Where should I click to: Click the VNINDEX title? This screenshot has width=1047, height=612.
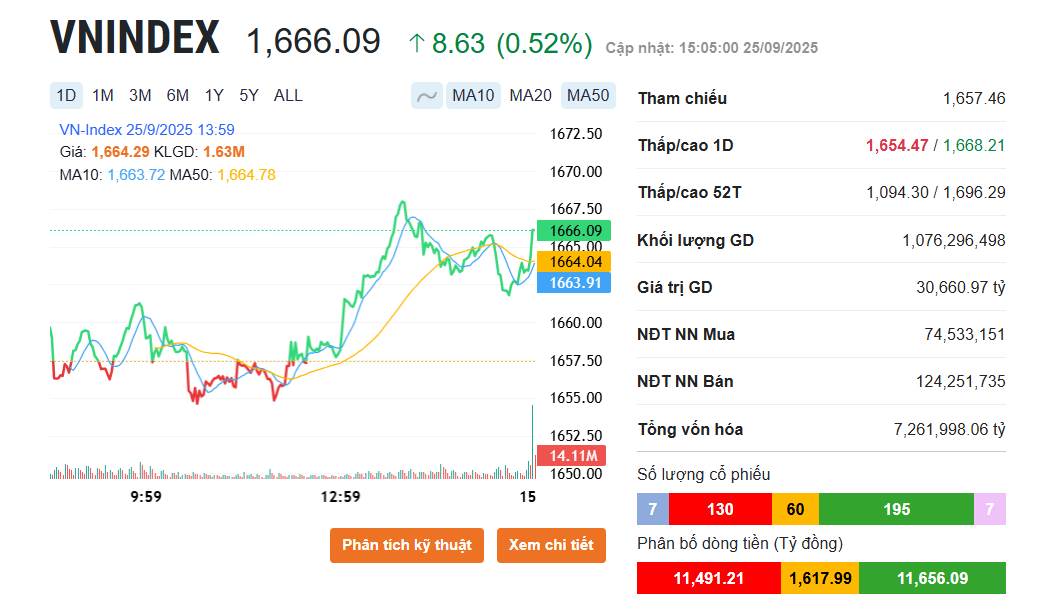point(136,37)
